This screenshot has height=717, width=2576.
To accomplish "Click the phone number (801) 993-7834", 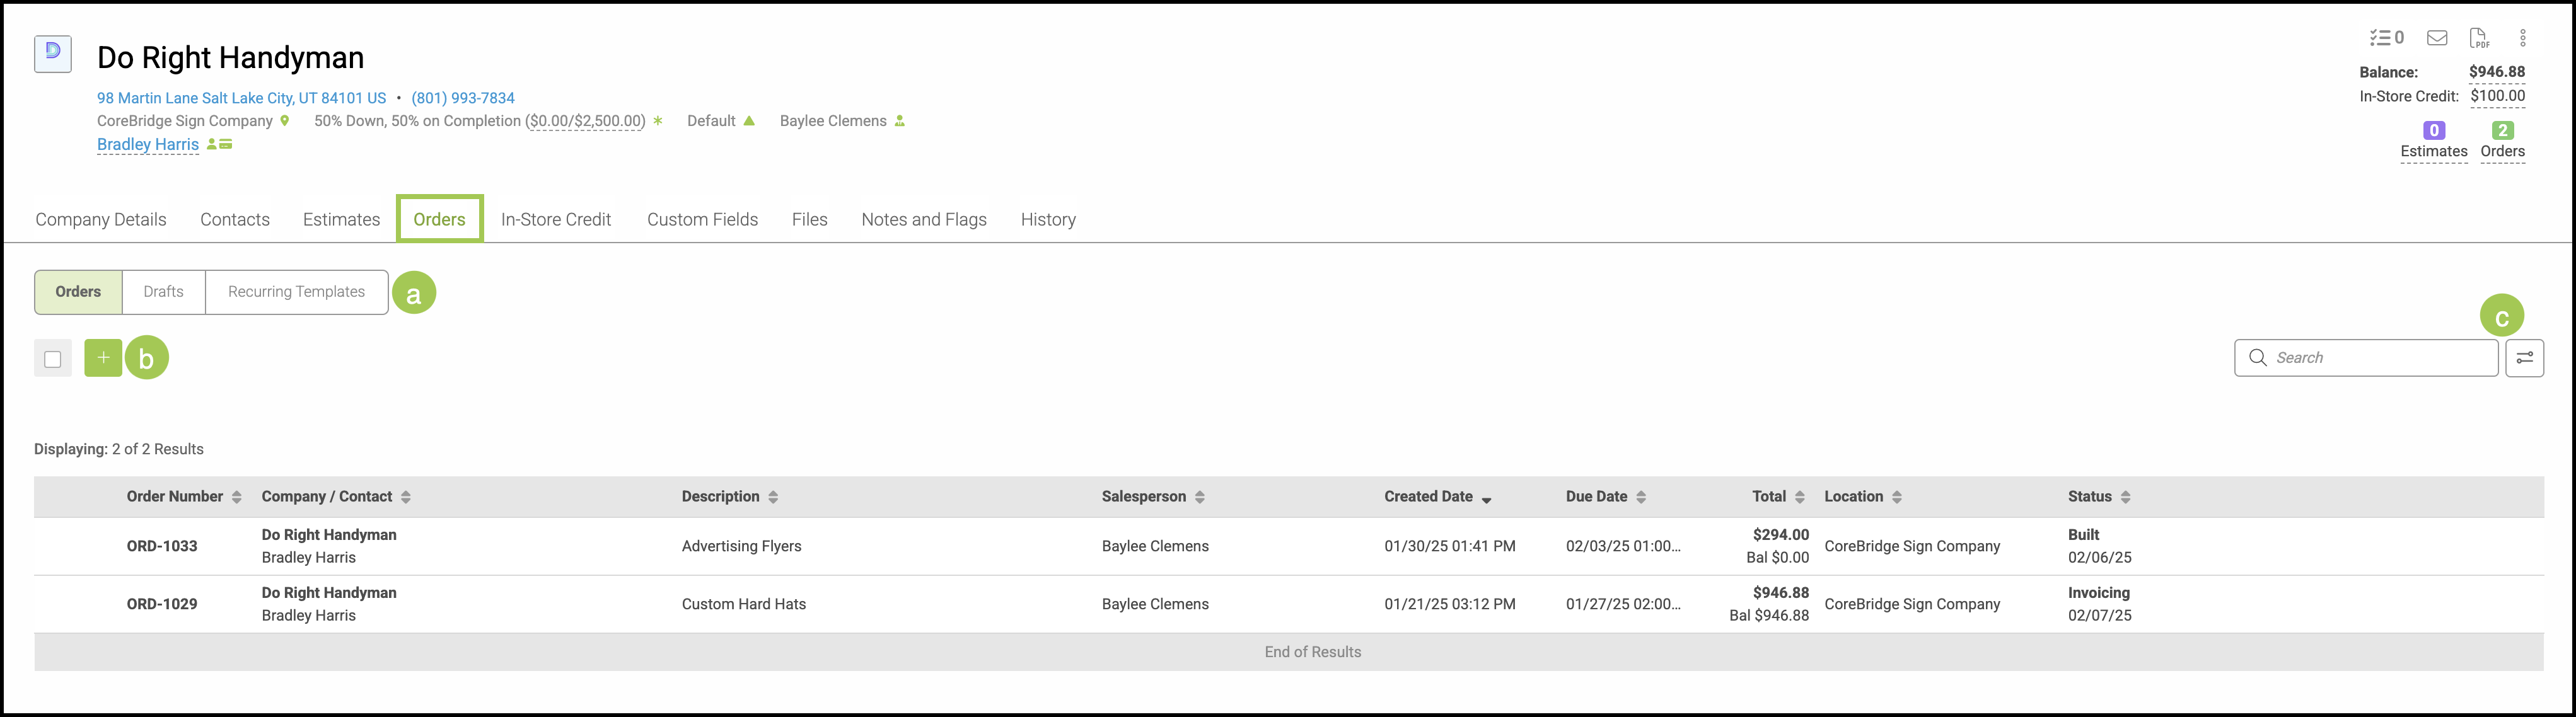I will coord(462,98).
